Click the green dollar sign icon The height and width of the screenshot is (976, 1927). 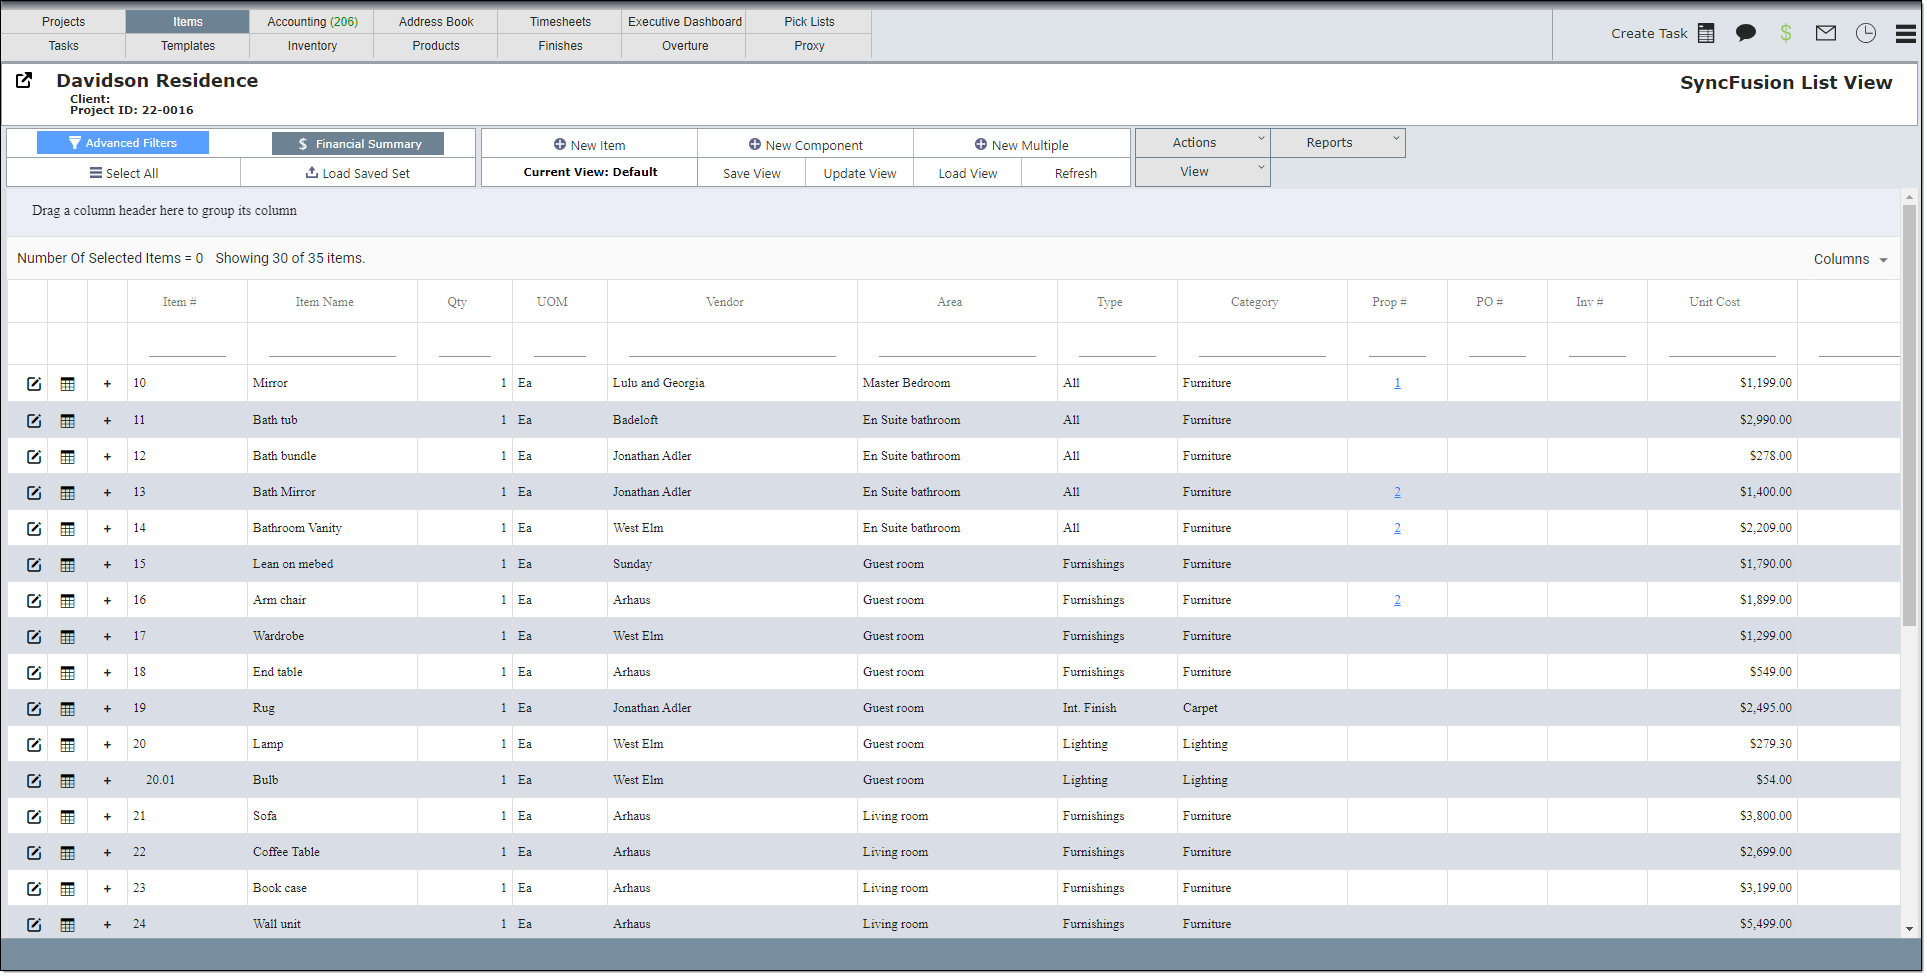(1786, 33)
